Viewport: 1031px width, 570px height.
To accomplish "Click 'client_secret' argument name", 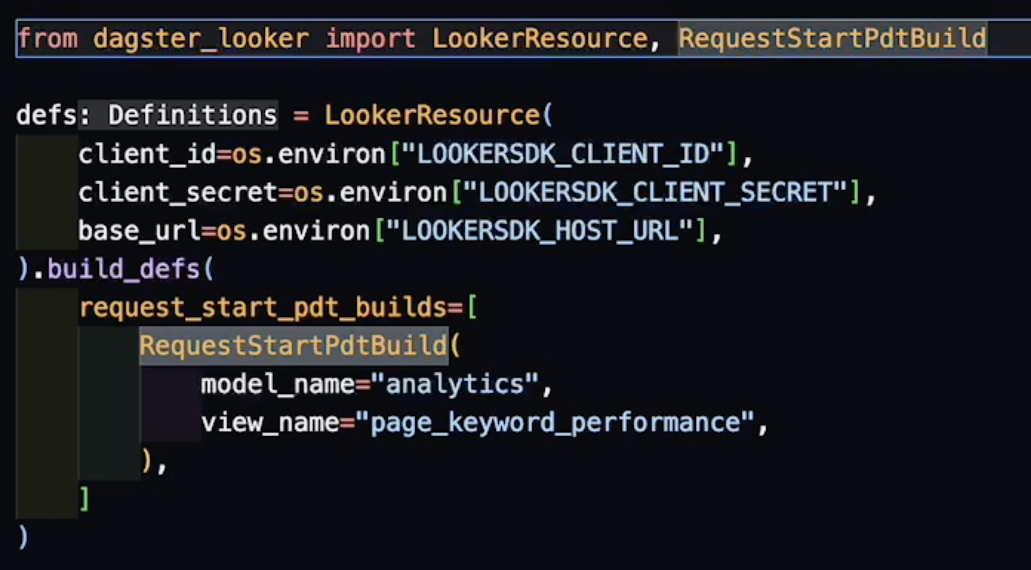I will click(178, 193).
